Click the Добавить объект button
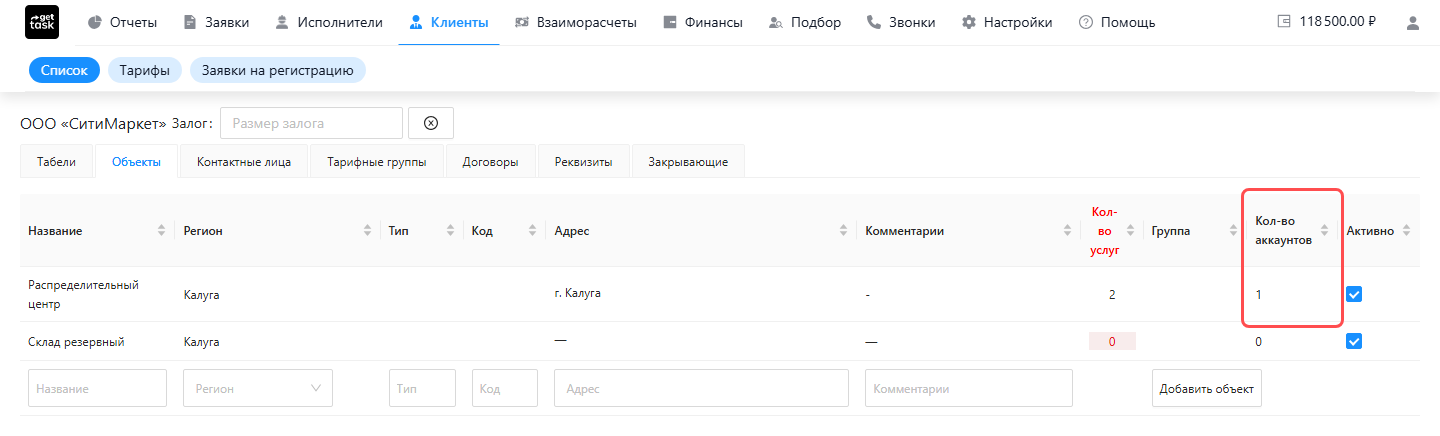Image resolution: width=1440 pixels, height=436 pixels. (x=1207, y=388)
